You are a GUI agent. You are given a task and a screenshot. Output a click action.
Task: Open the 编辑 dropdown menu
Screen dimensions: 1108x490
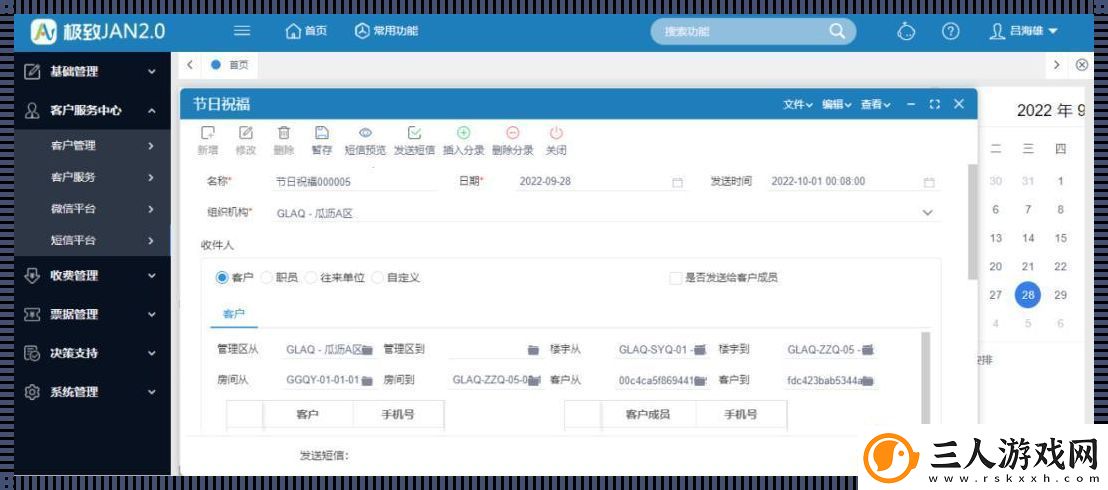pos(837,104)
